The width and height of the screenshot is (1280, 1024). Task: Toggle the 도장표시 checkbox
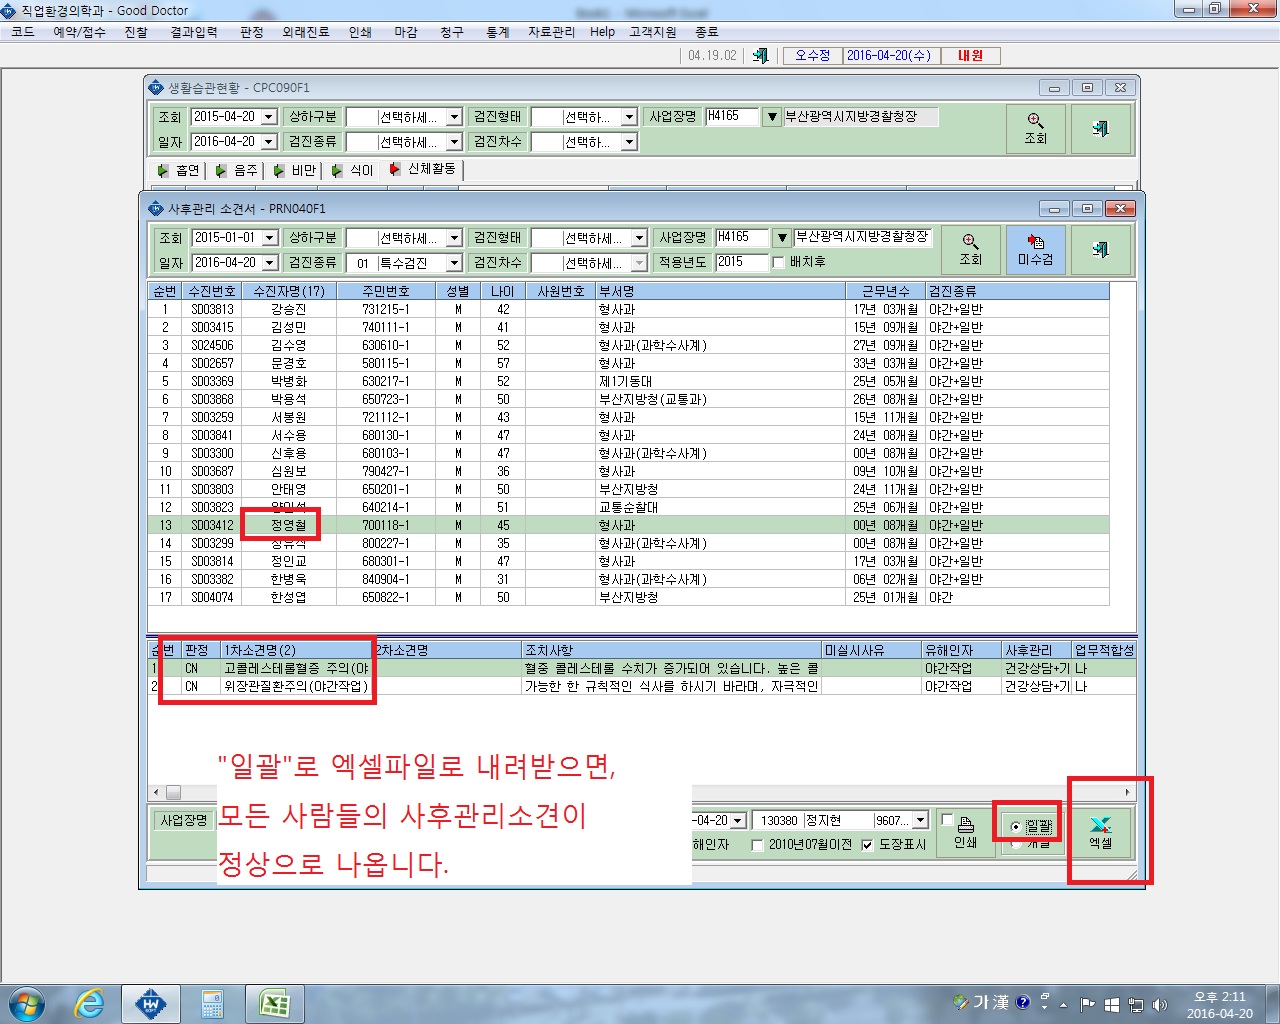pyautogui.click(x=867, y=845)
